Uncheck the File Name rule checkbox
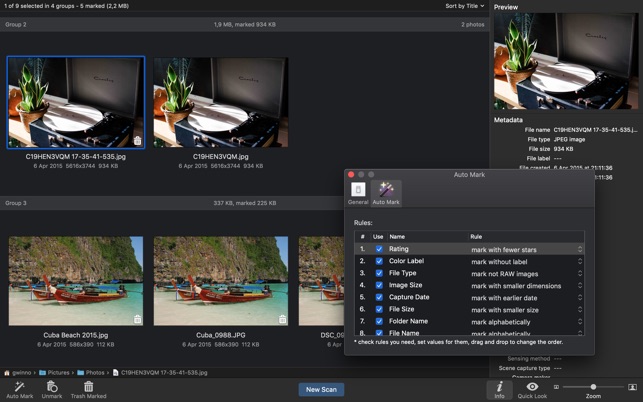 (379, 333)
